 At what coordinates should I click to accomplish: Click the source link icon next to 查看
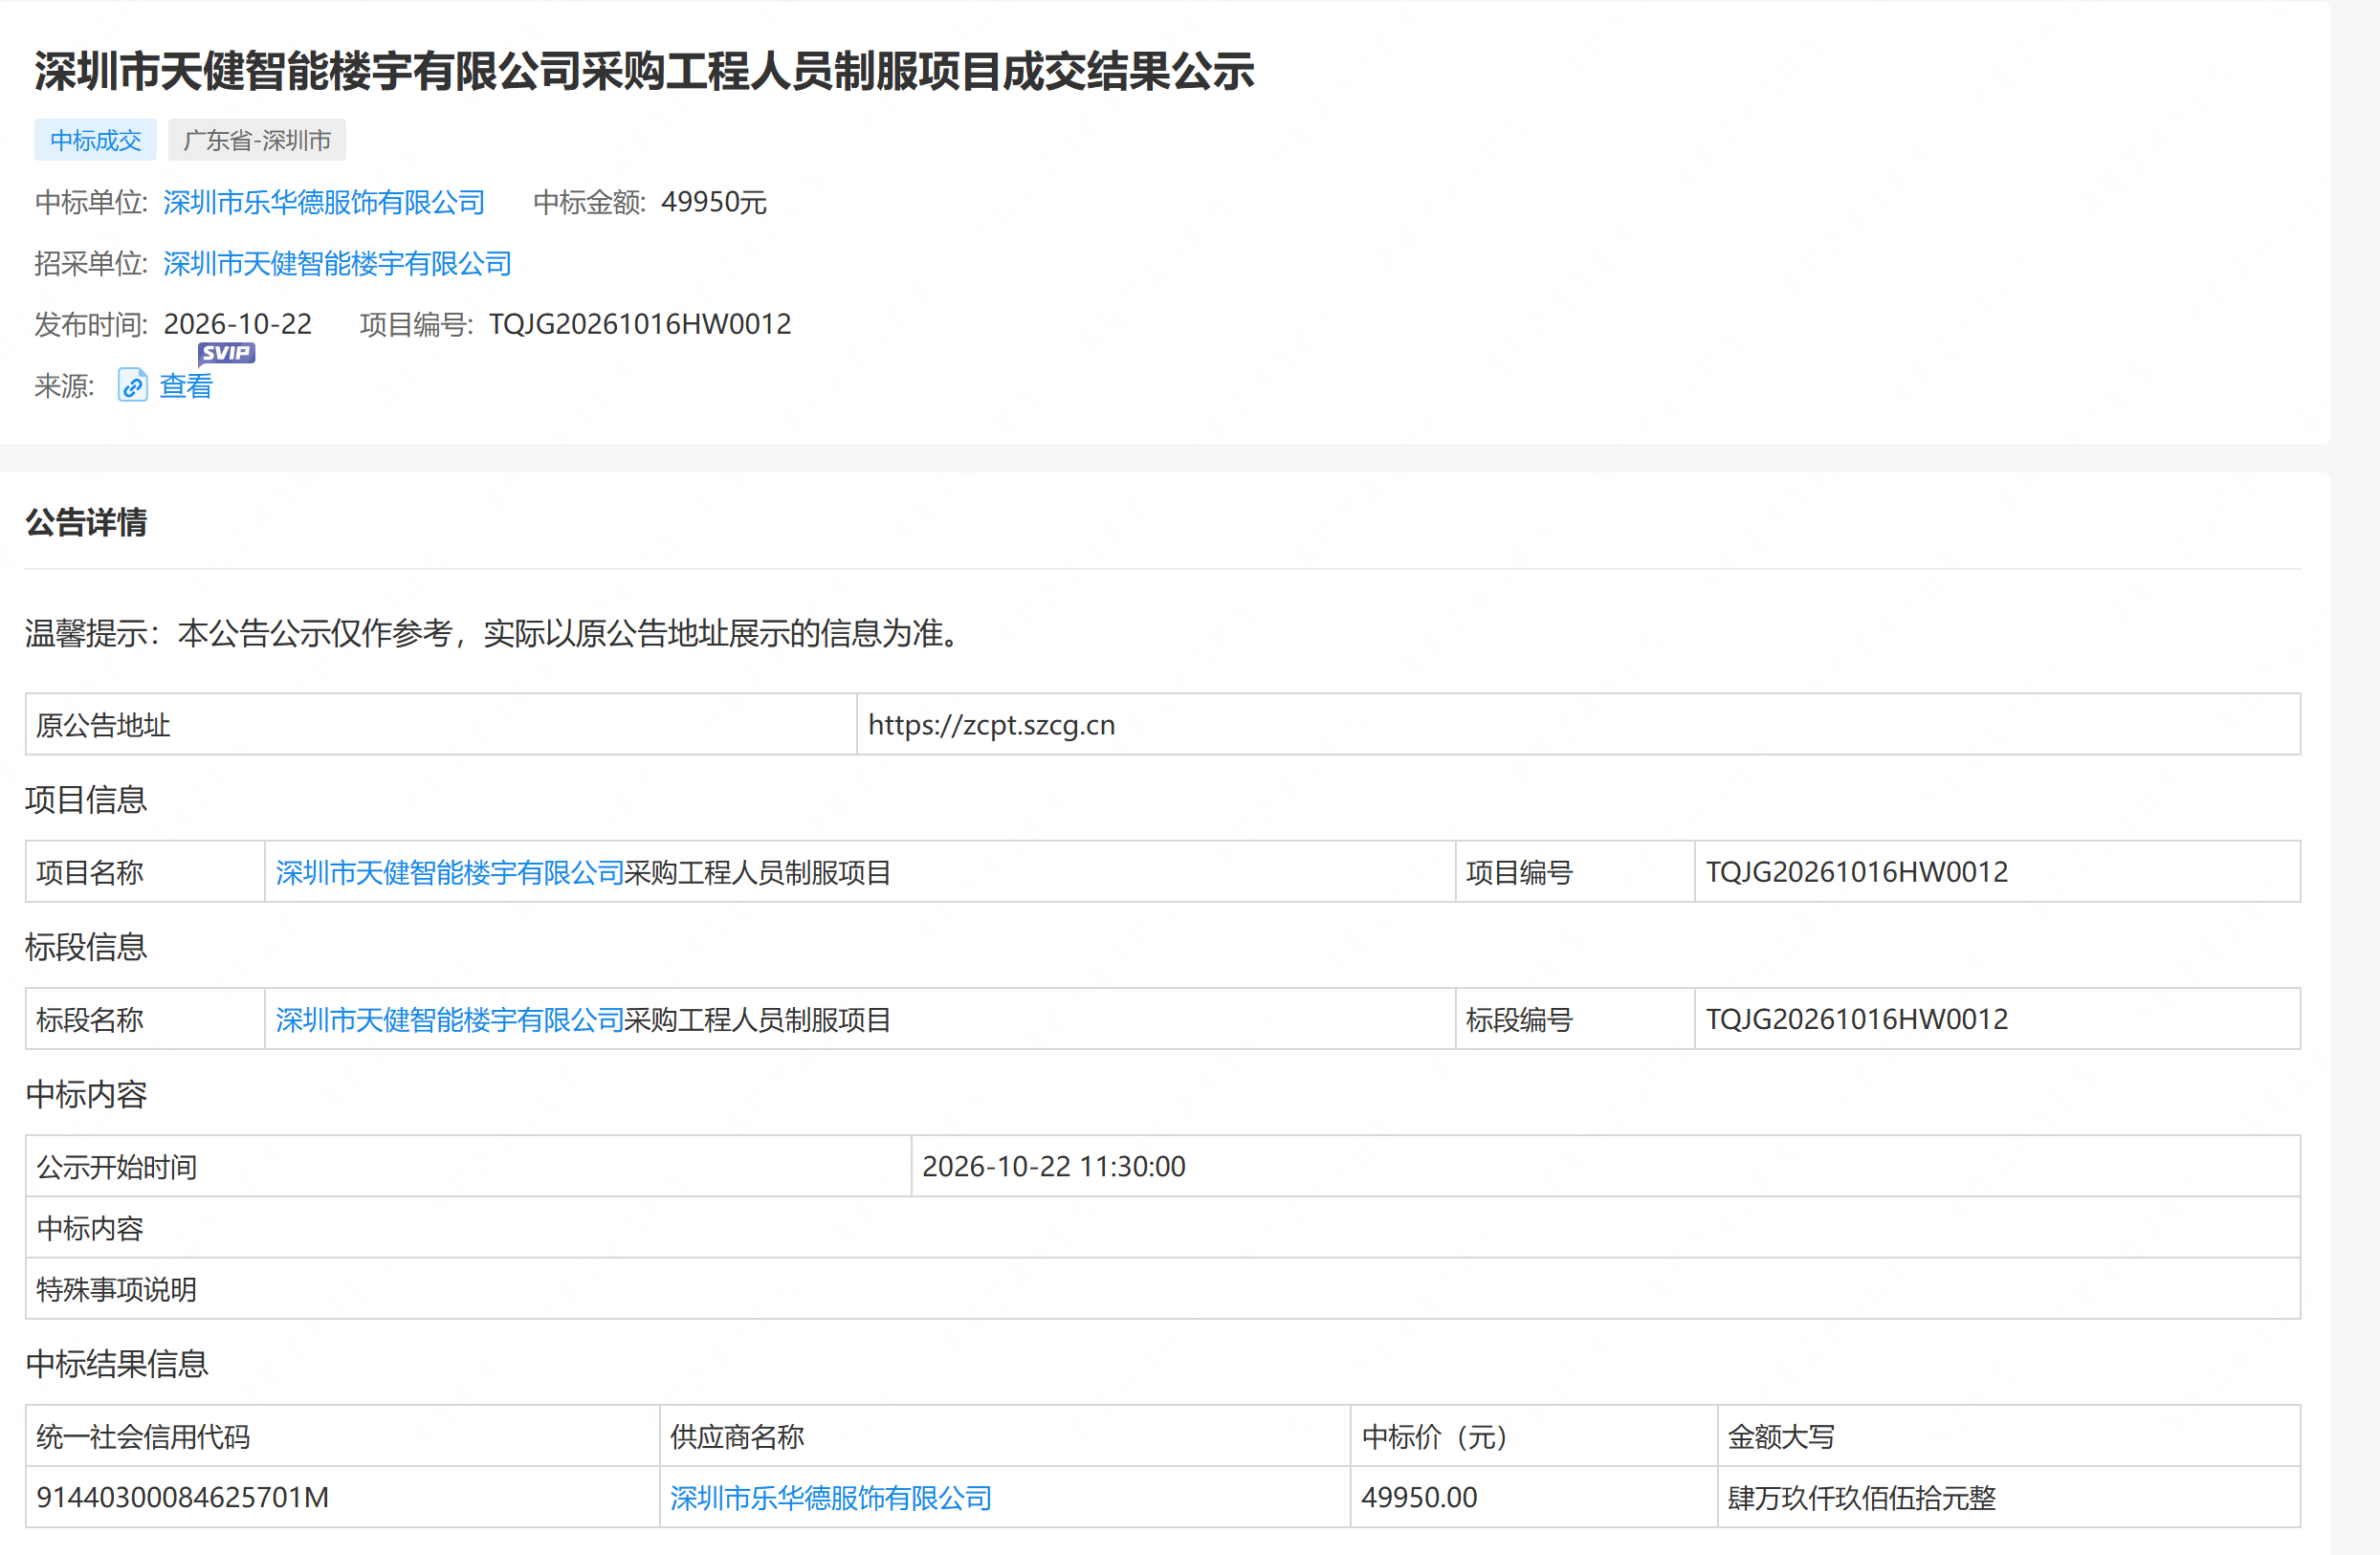click(132, 385)
